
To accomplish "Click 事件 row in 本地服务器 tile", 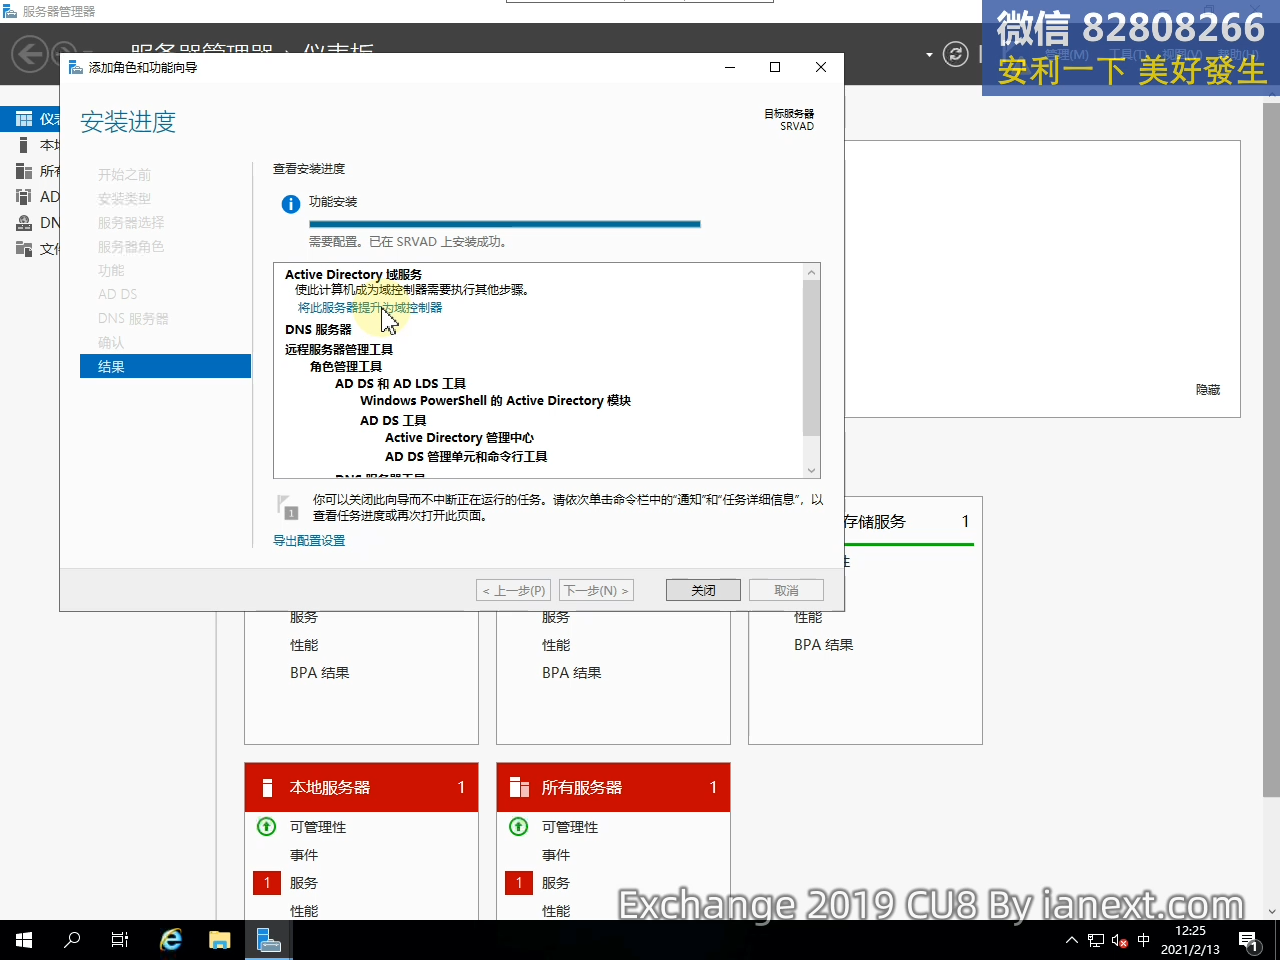I will pyautogui.click(x=304, y=855).
